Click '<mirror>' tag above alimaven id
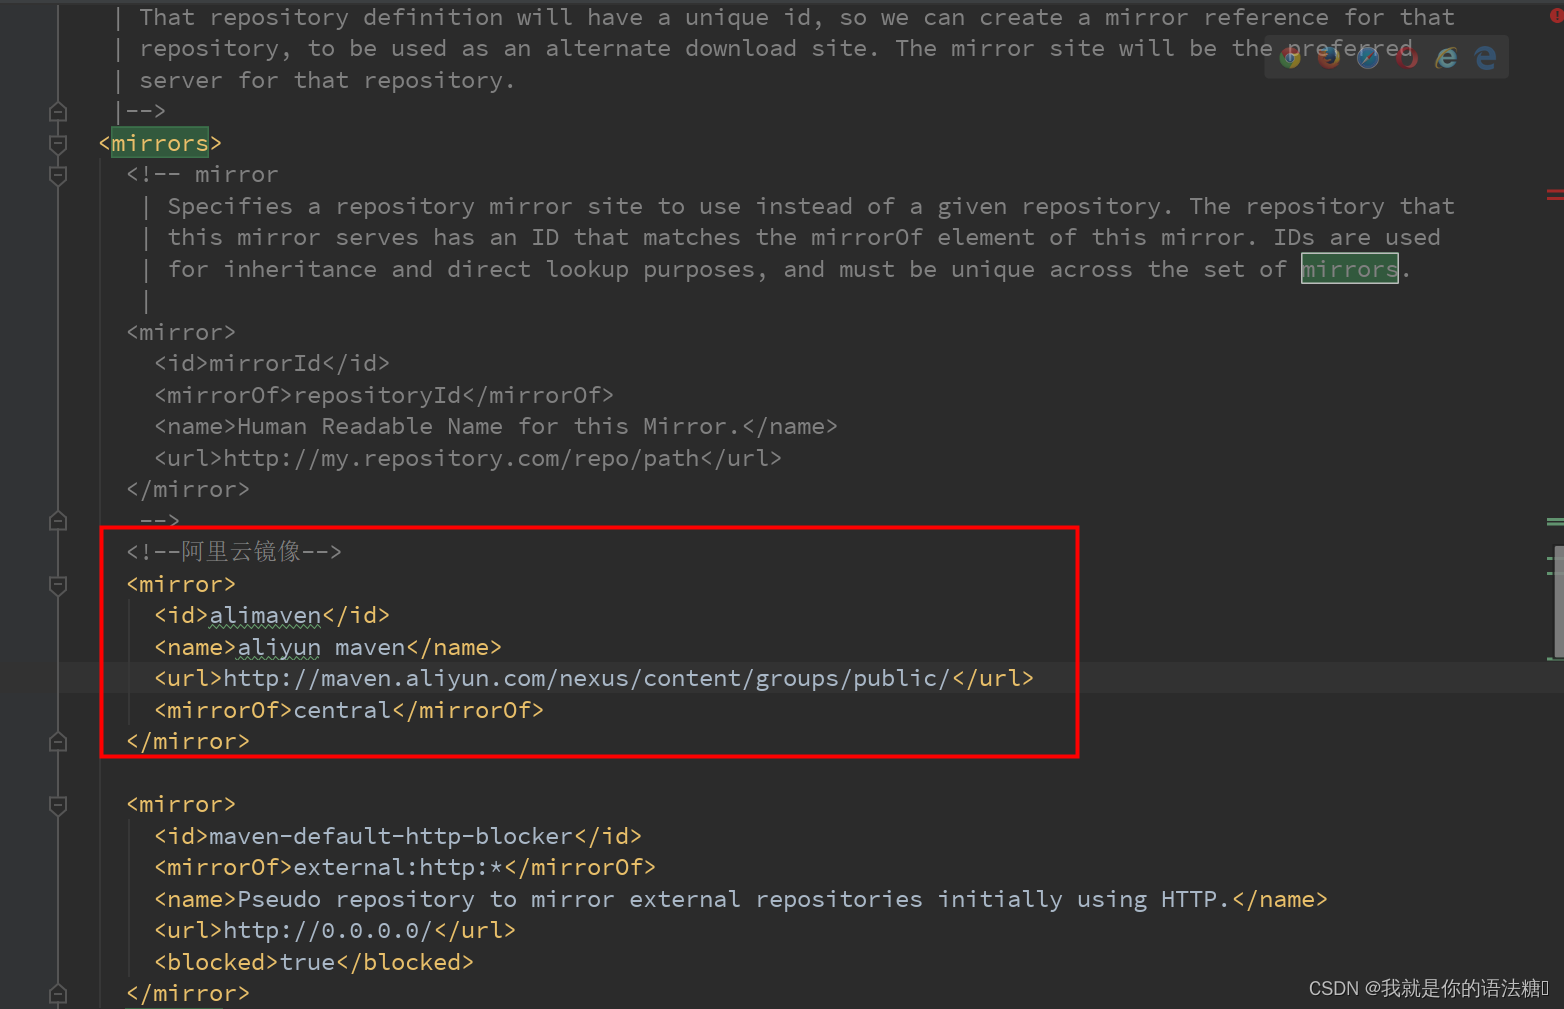 tap(181, 584)
